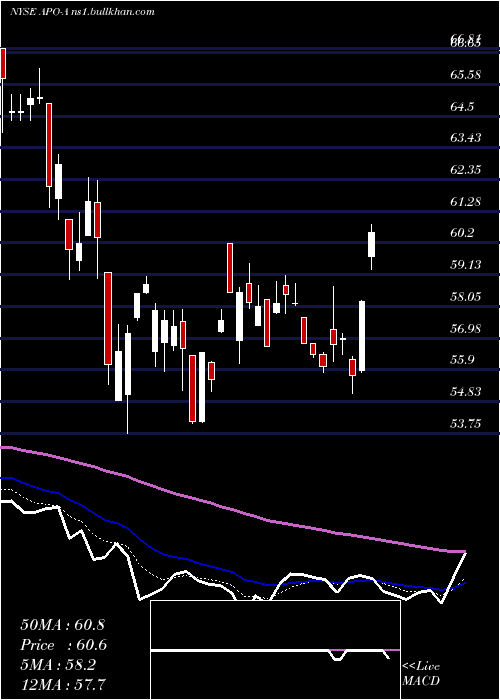Select the first red candlestick at chart top
500x700 pixels.
[x=3, y=63]
